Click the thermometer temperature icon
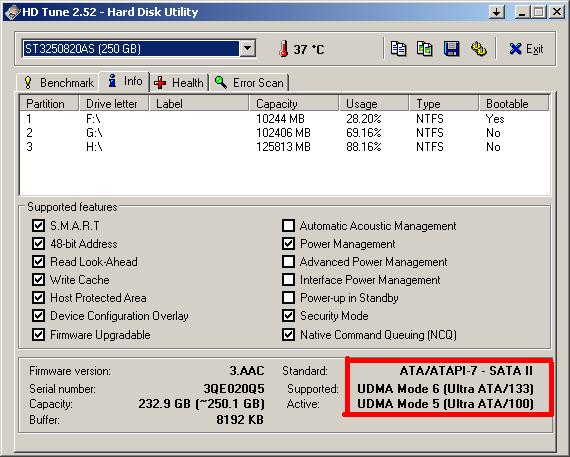The image size is (570, 457). coord(284,49)
